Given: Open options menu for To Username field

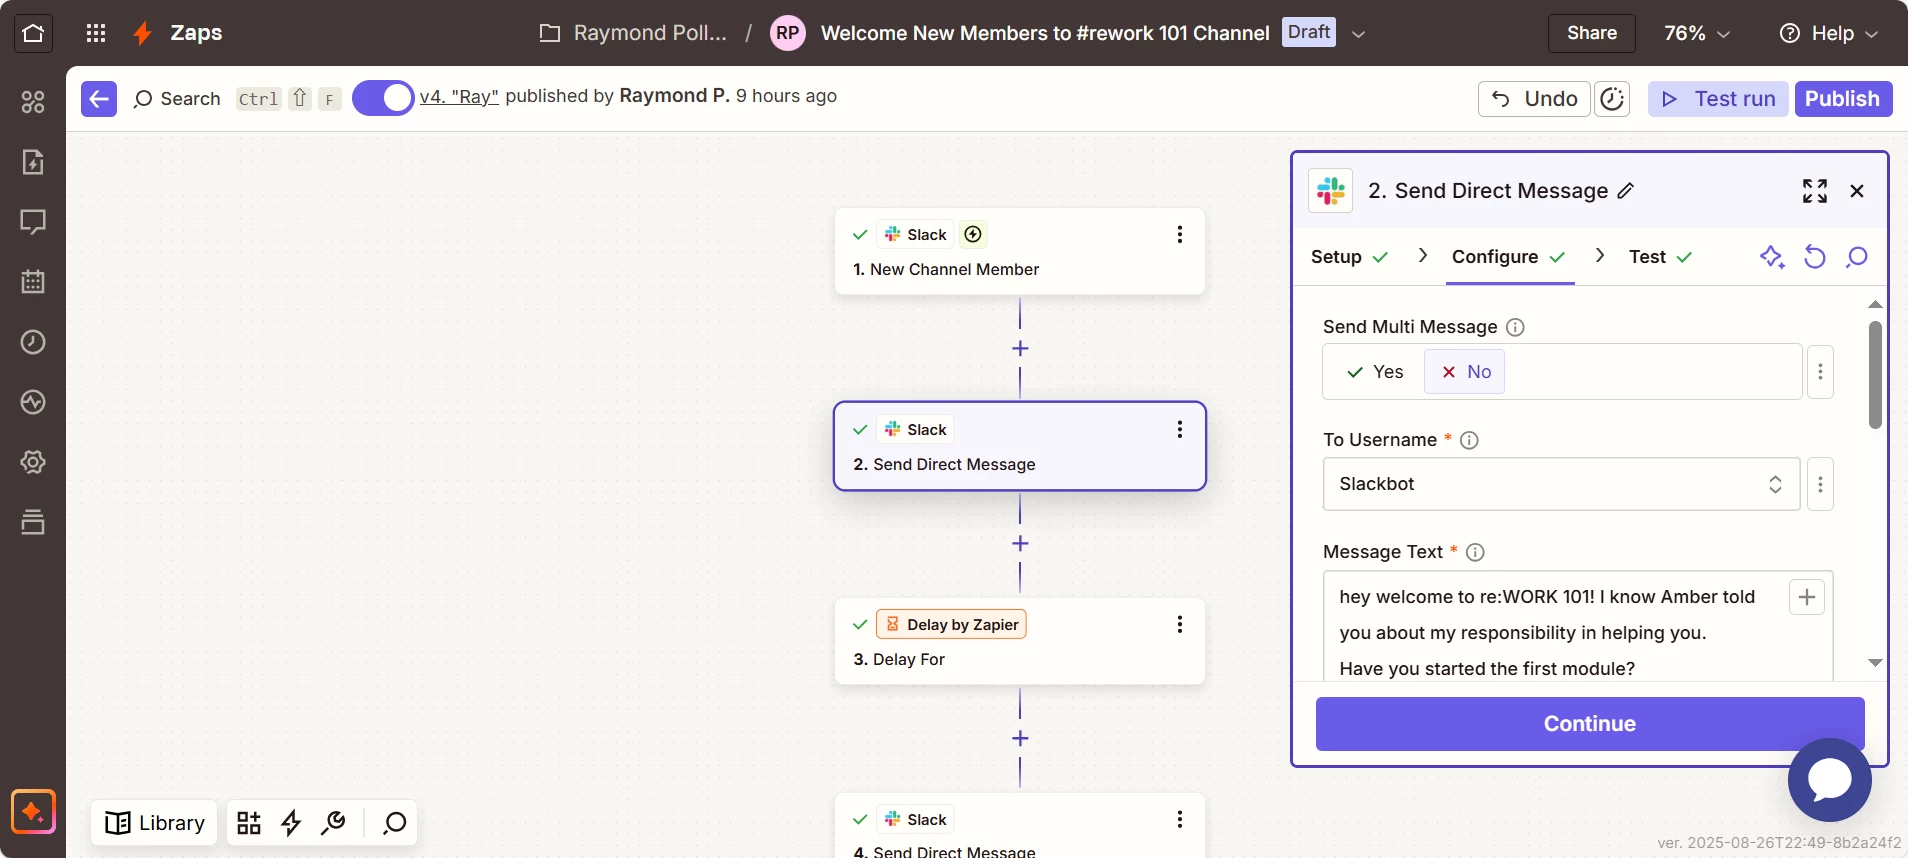Looking at the screenshot, I should tap(1820, 484).
